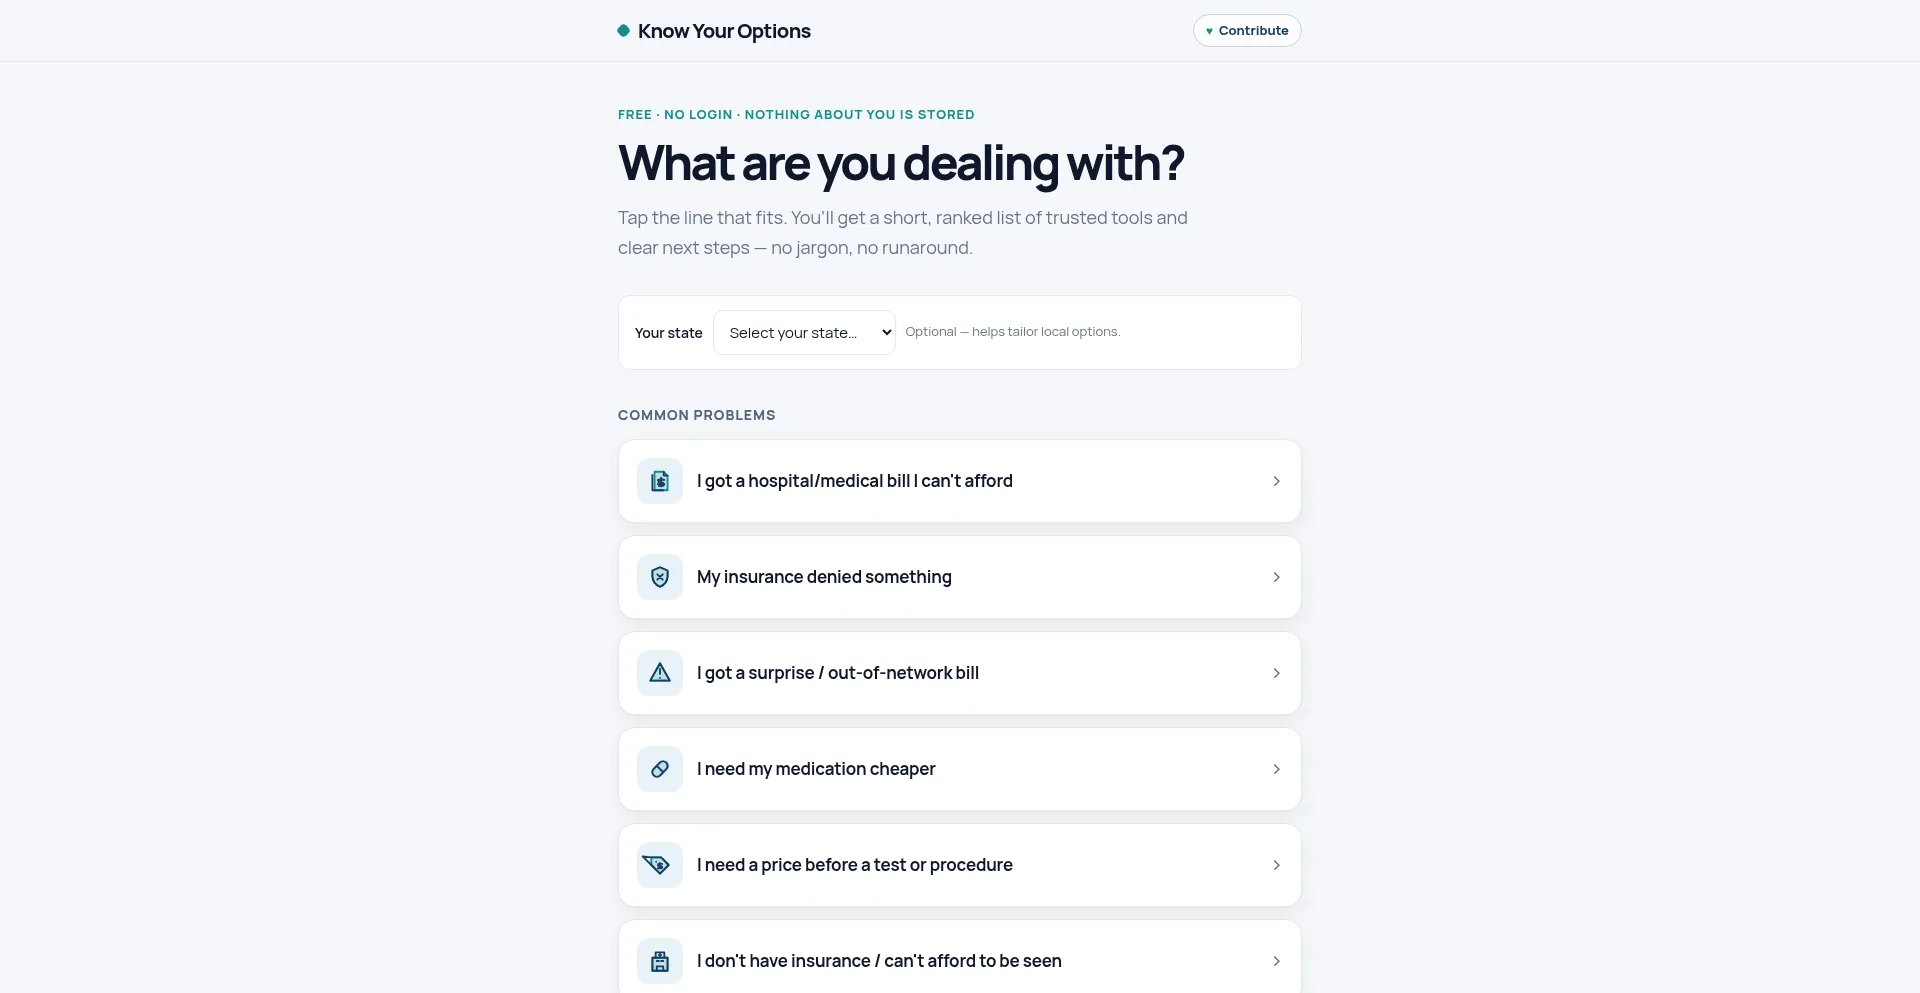1920x993 pixels.
Task: Click the hospital bill document icon
Action: pos(660,481)
